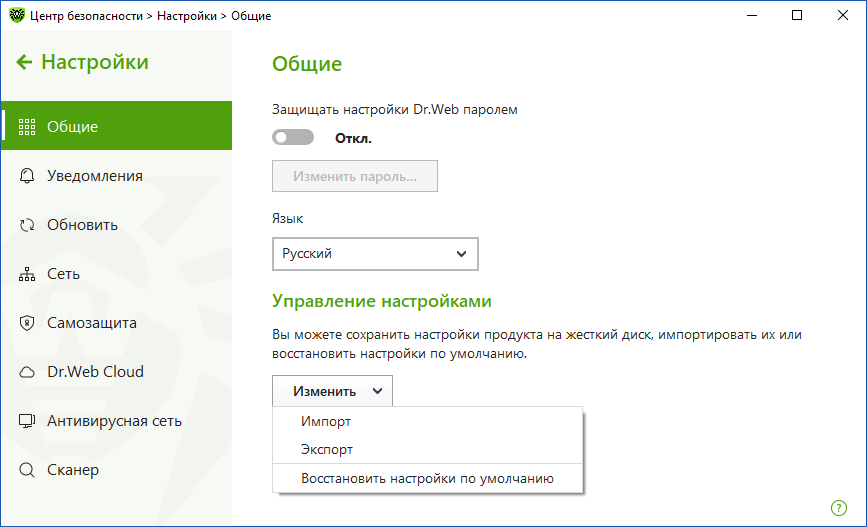Open the Русский language dropdown
The width and height of the screenshot is (867, 527).
click(375, 254)
